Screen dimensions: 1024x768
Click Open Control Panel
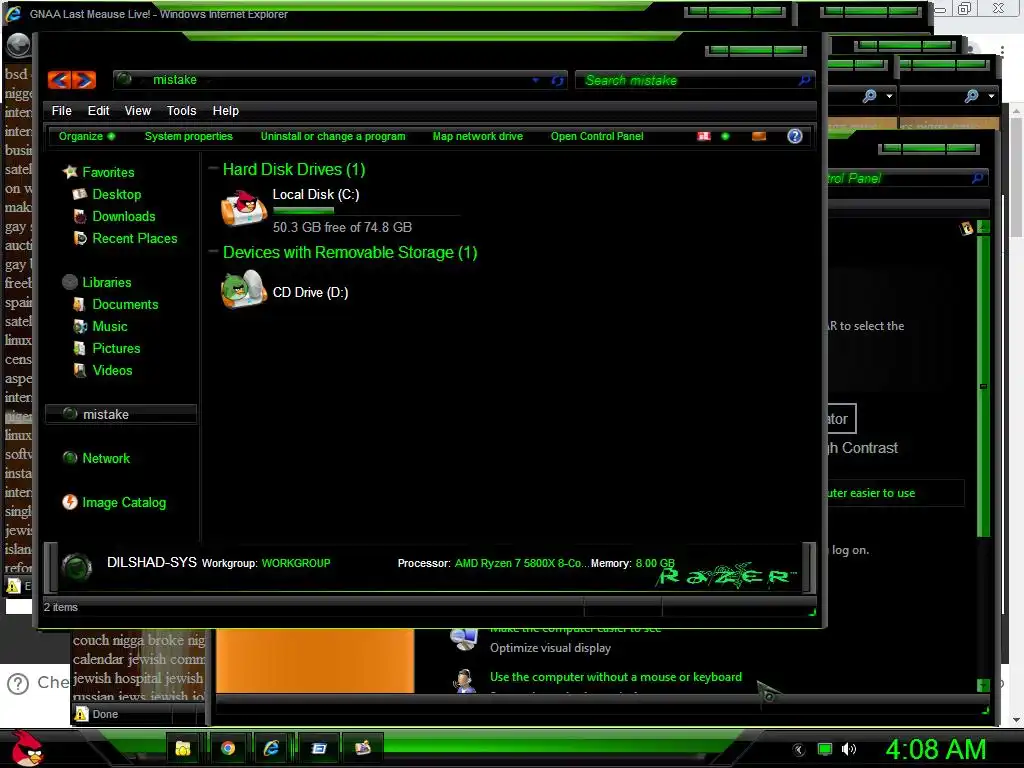click(597, 136)
